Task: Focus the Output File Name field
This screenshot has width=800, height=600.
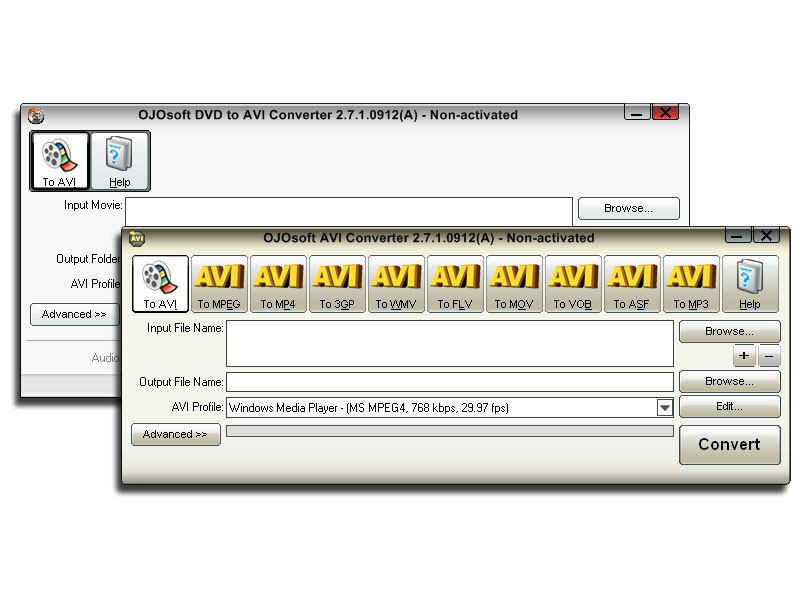Action: click(449, 382)
